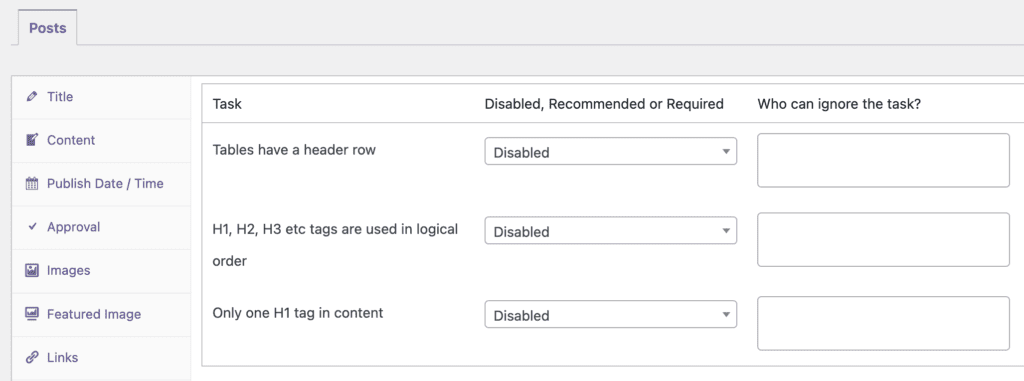Image resolution: width=1024 pixels, height=381 pixels.
Task: Open dropdown for Only one H1 tag task
Action: point(611,314)
